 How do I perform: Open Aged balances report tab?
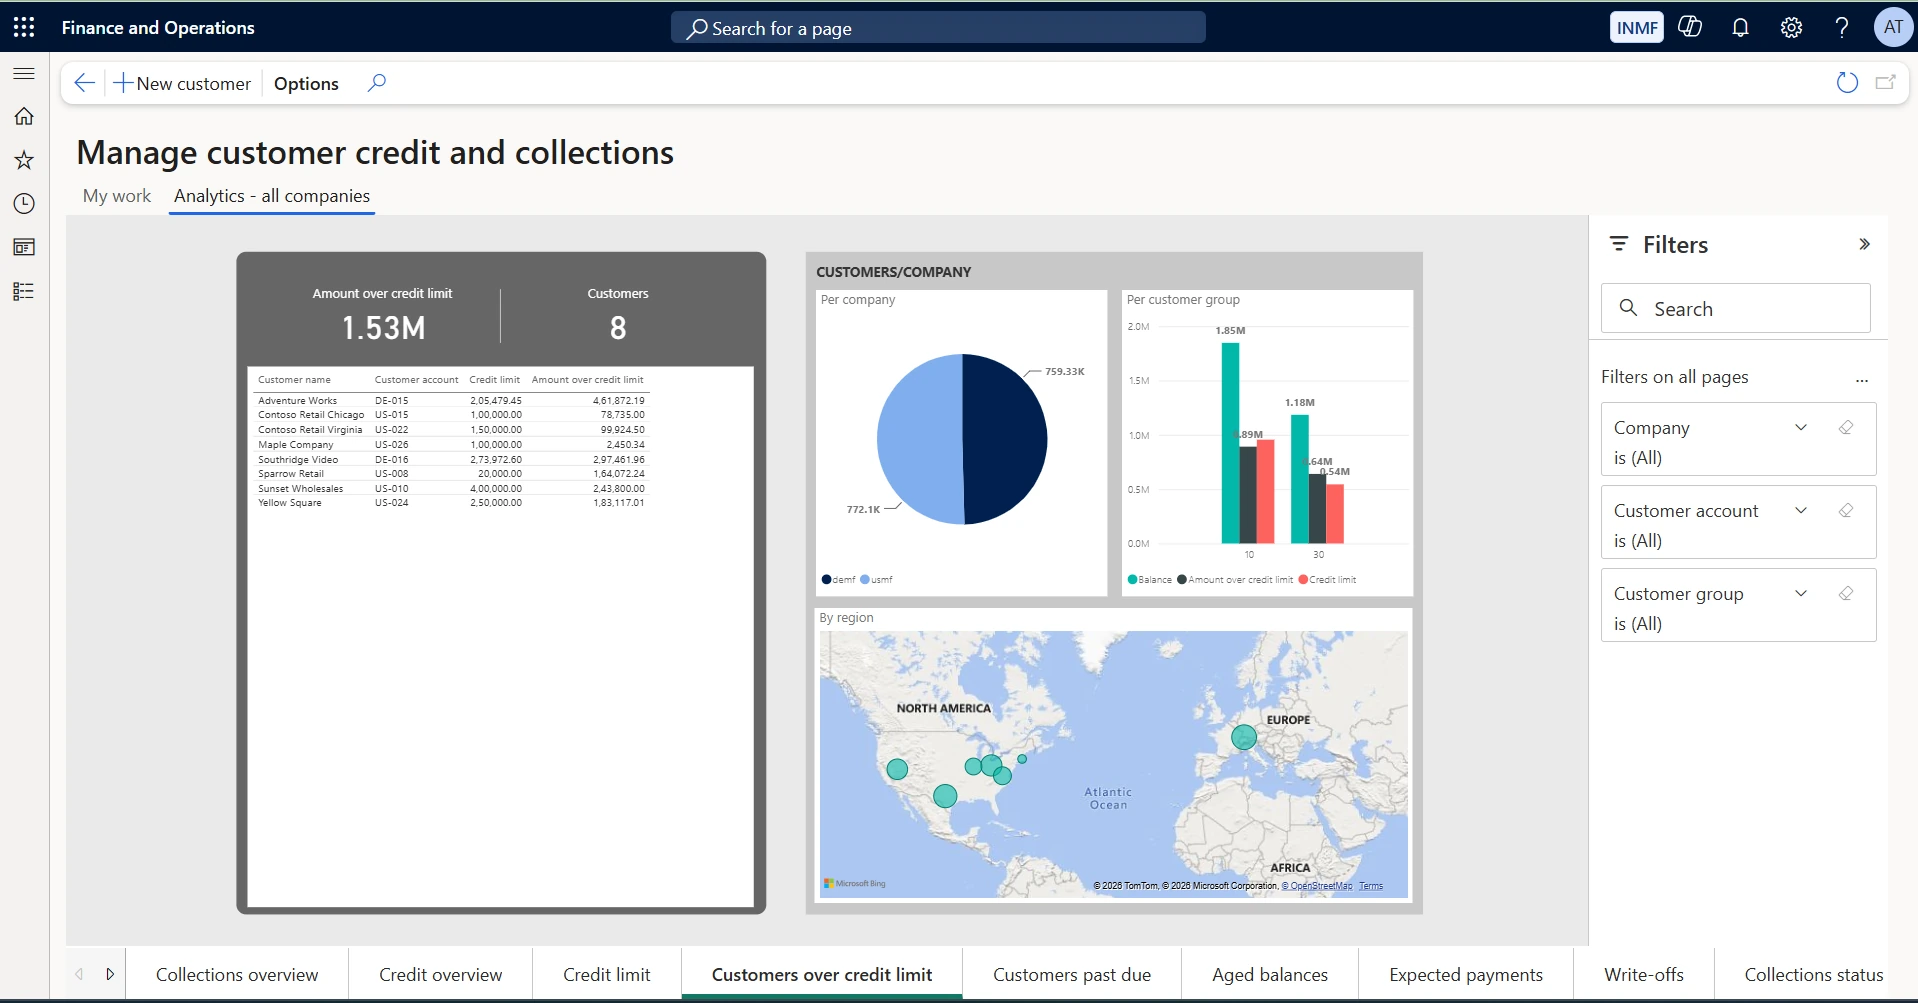pos(1270,974)
